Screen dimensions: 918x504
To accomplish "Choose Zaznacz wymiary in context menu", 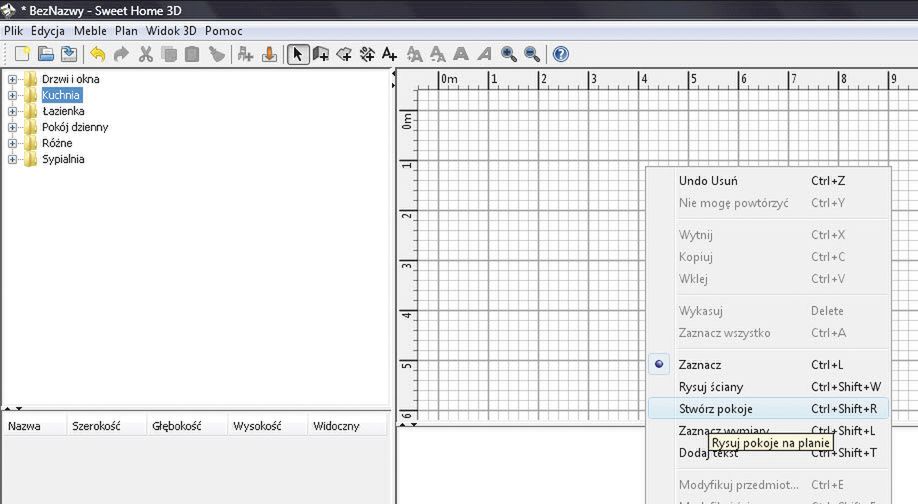I will point(768,431).
